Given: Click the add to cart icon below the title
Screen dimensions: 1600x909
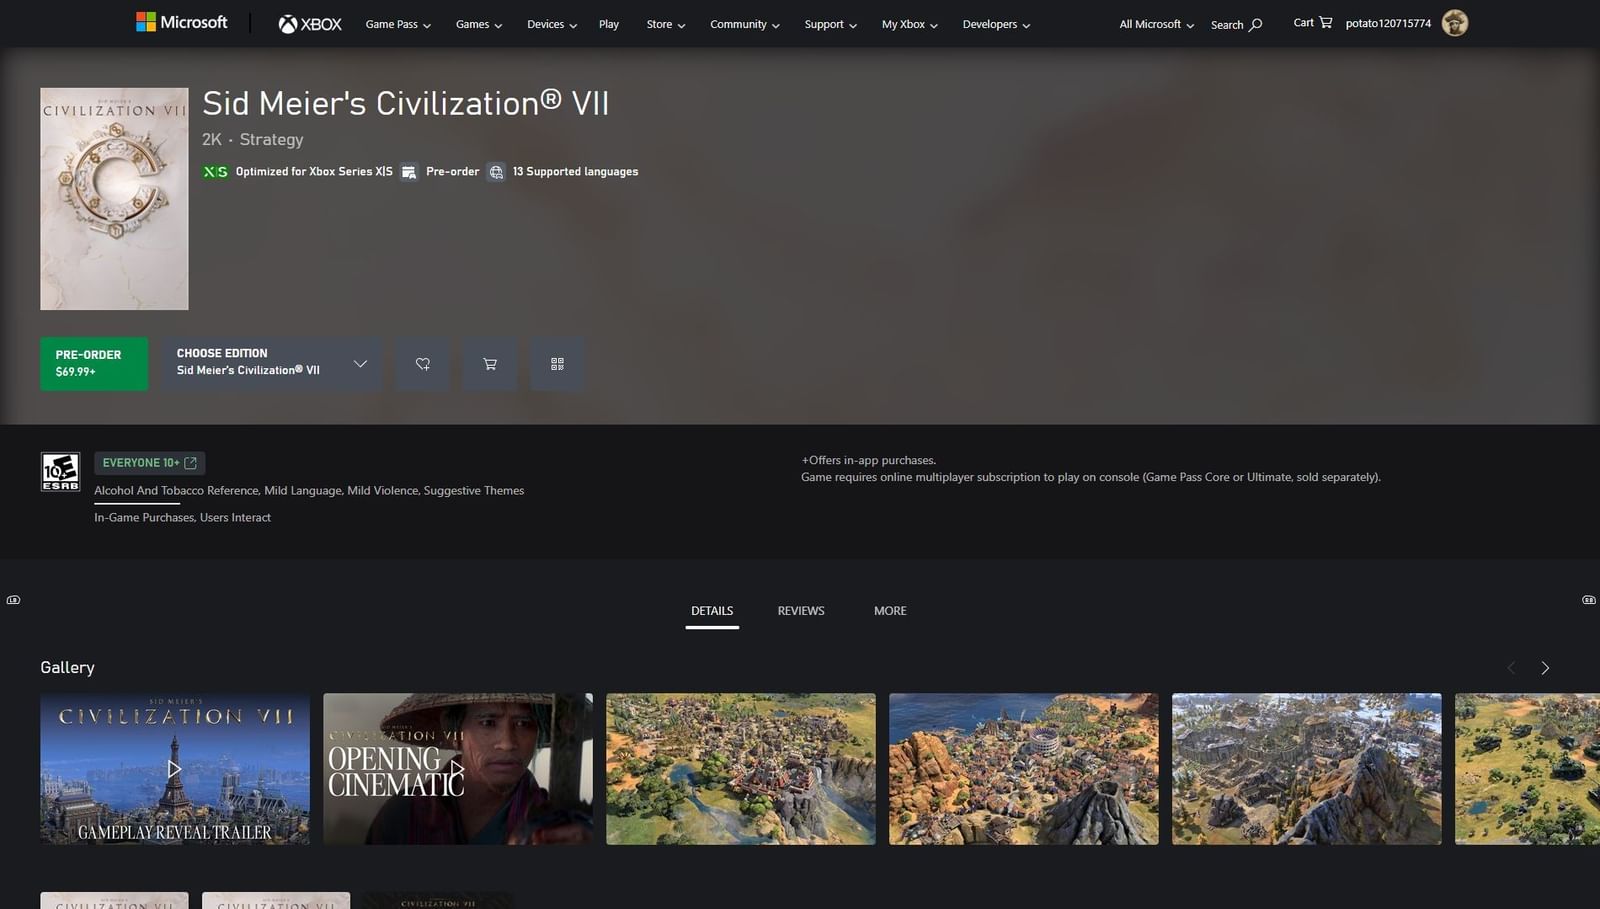Looking at the screenshot, I should click(489, 364).
